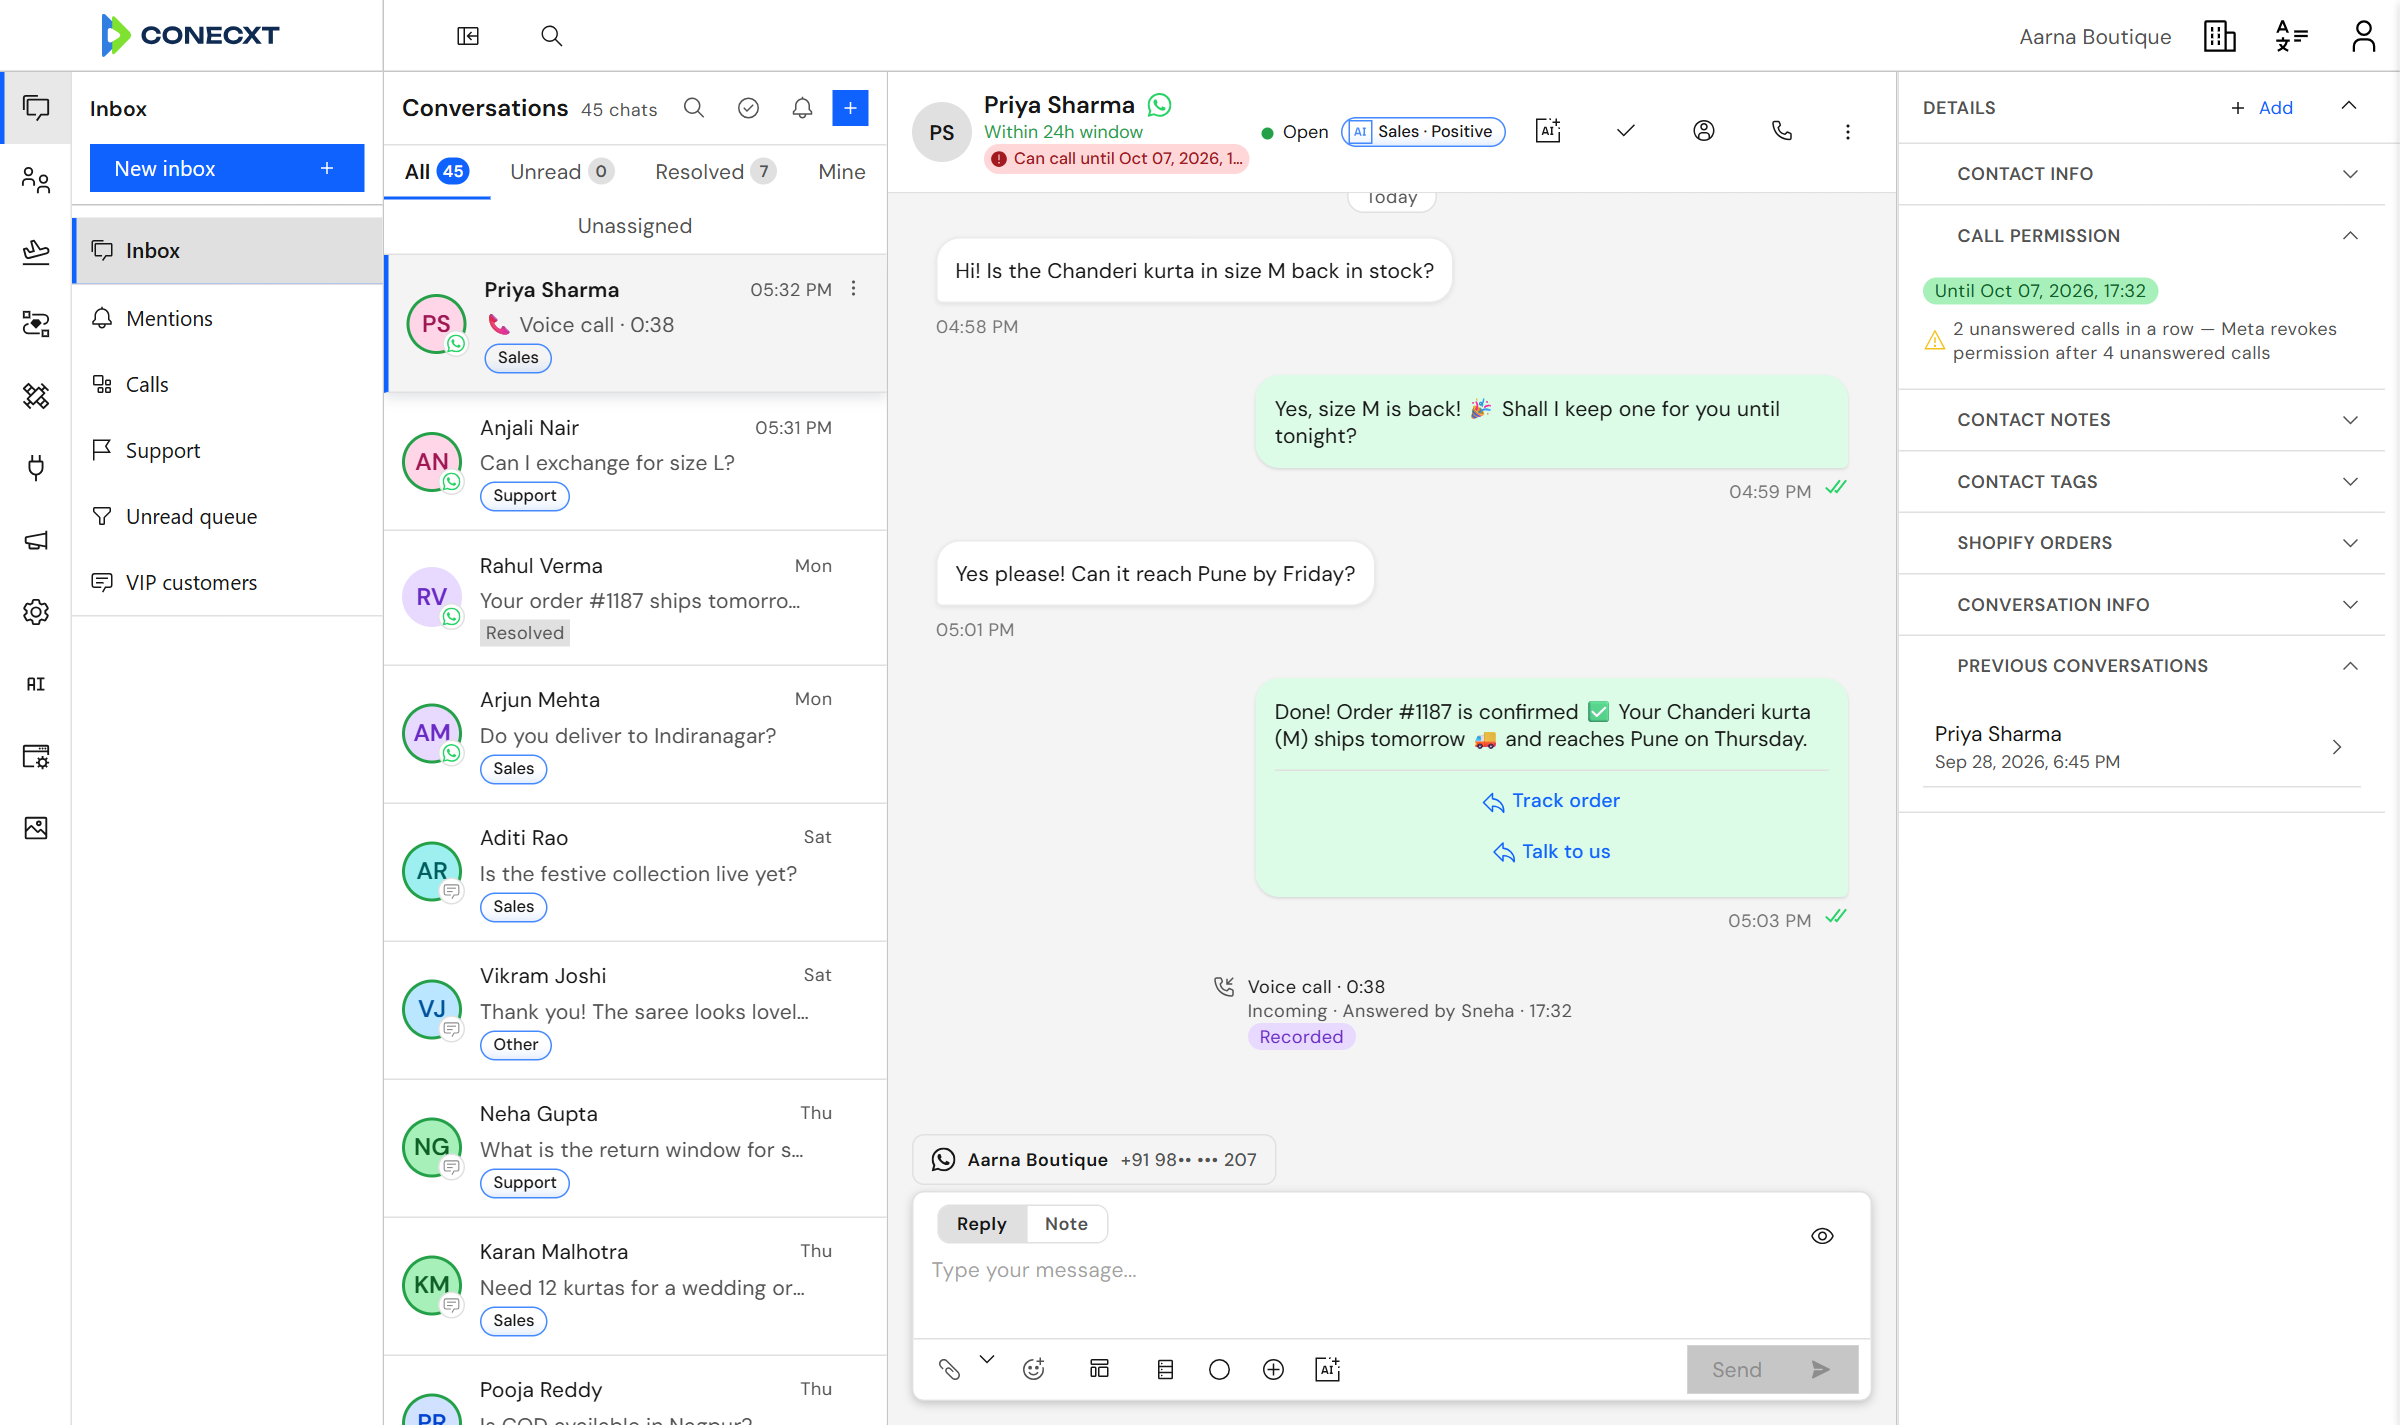Open Contacts icon in left rail
Screen dimensions: 2400x1425
(x=36, y=180)
